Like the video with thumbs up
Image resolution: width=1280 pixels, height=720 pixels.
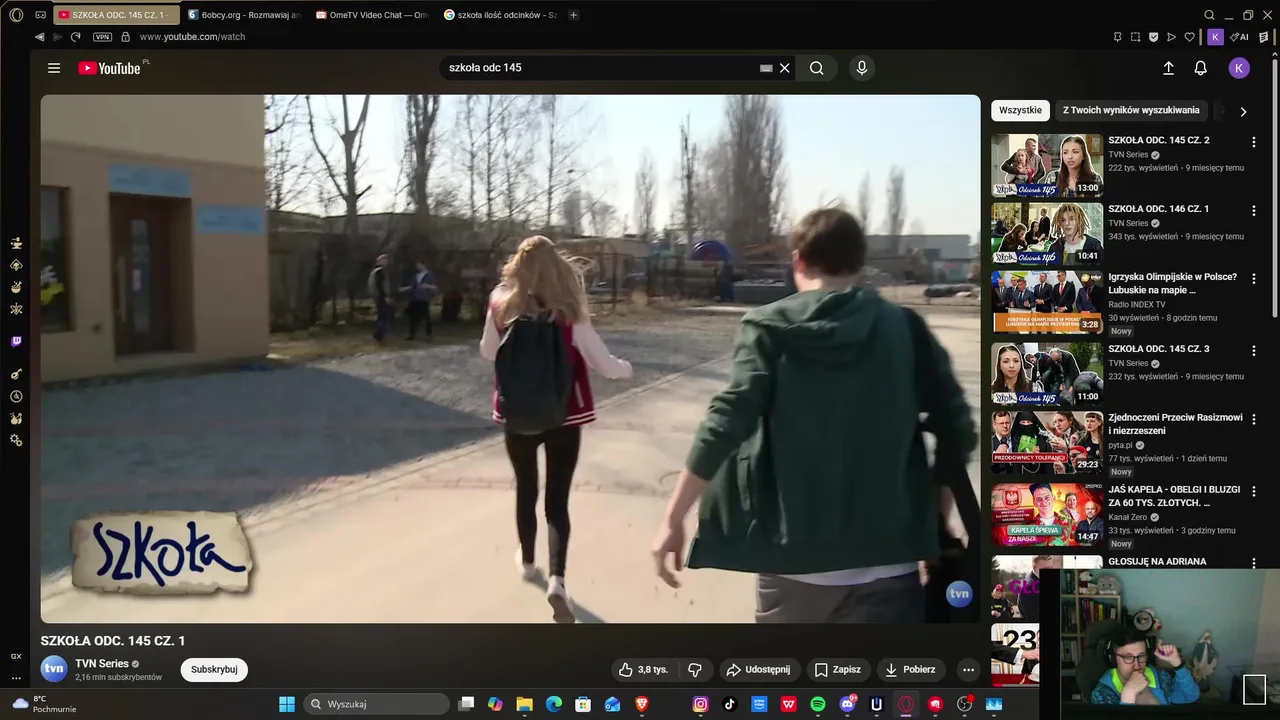[643, 670]
